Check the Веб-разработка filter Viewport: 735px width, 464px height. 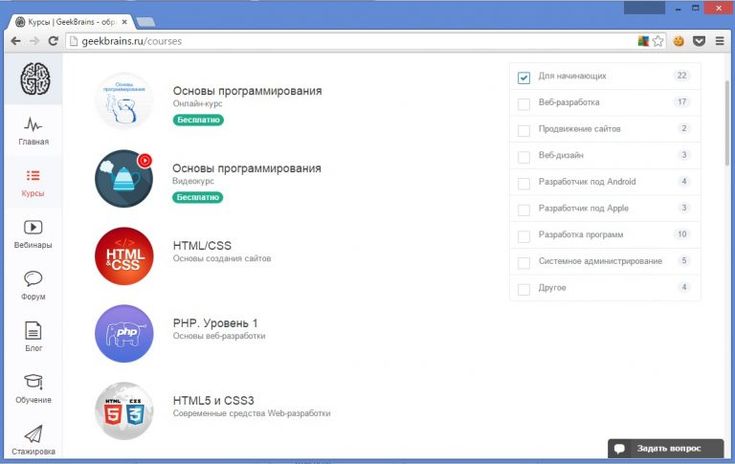tap(524, 104)
